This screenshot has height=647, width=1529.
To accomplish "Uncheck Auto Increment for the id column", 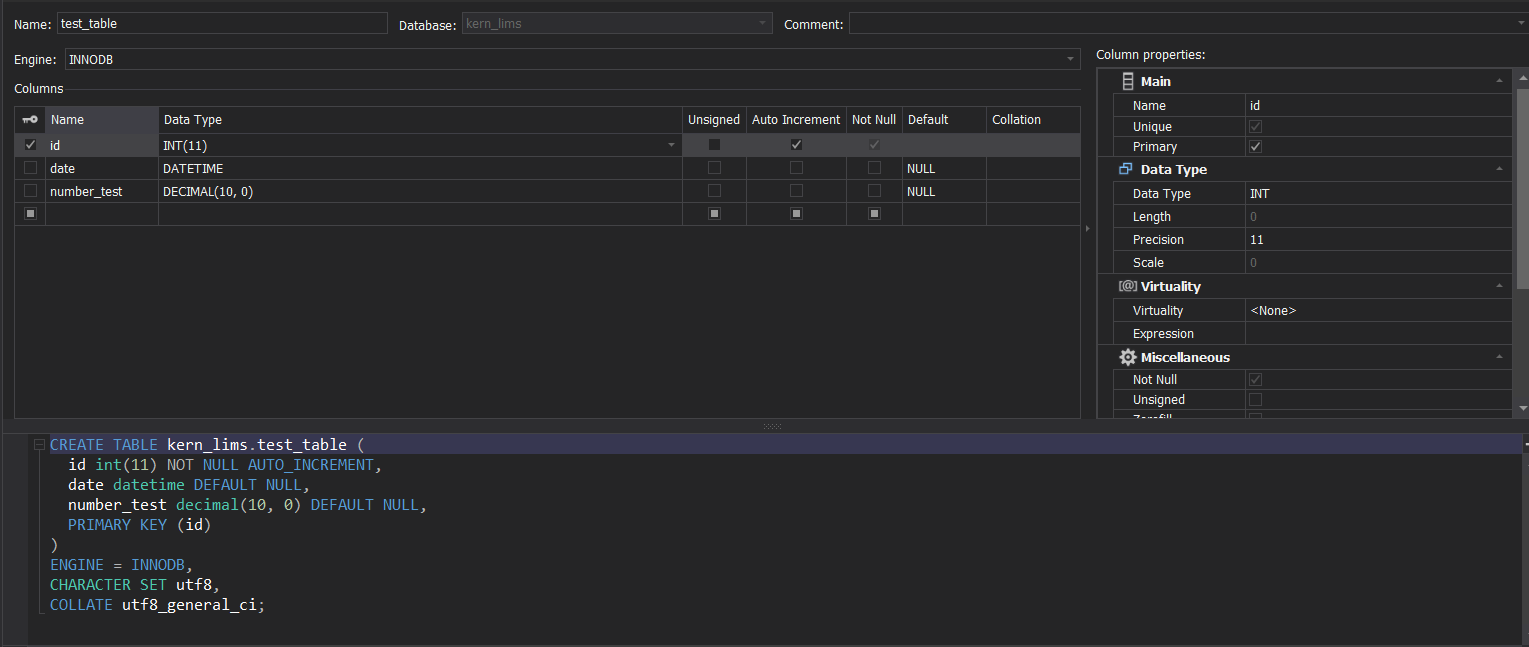I will tap(796, 144).
